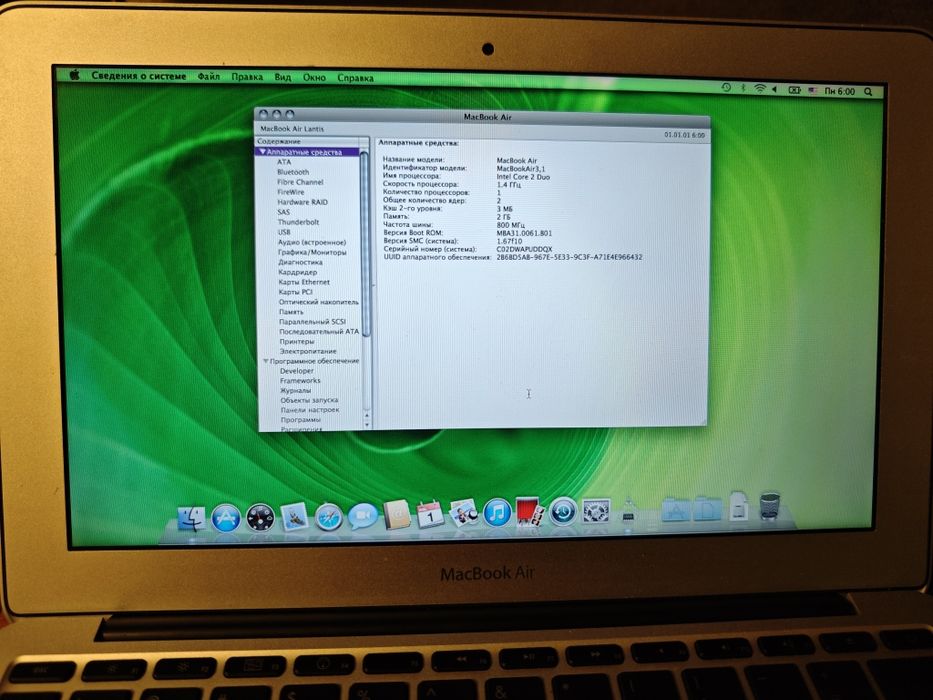
Task: Launch iTunes from the Dock
Action: [x=497, y=512]
